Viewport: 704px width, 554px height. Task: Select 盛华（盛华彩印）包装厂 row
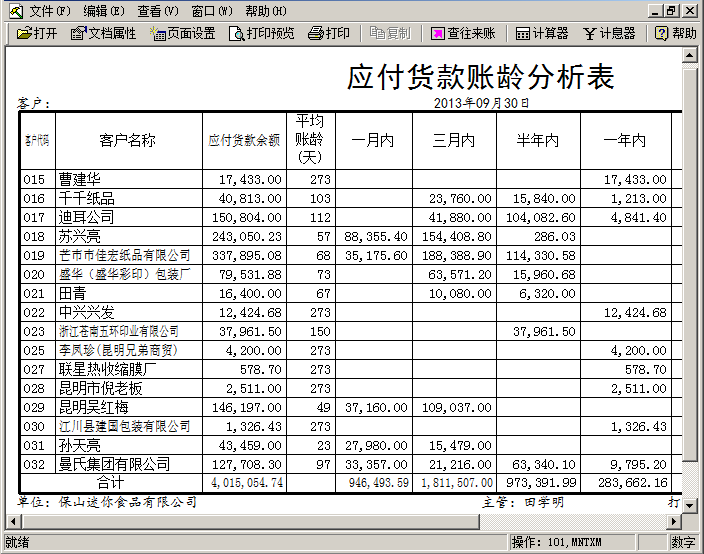point(124,274)
